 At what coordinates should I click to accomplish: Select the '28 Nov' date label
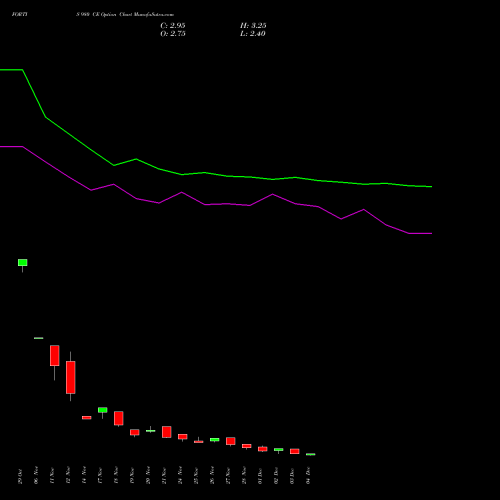click(x=245, y=475)
